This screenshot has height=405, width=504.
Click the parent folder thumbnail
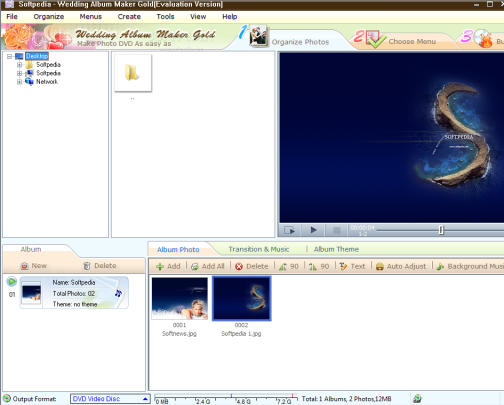pos(133,73)
